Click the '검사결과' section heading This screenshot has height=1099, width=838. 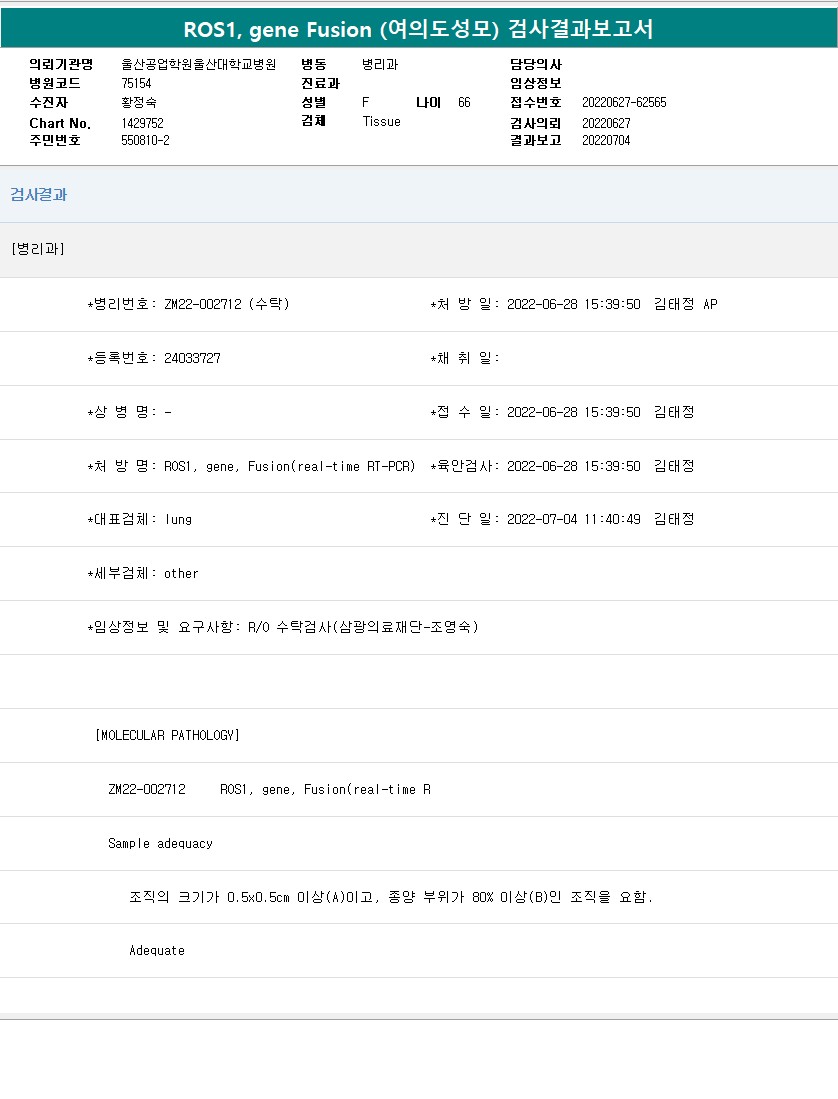[39, 195]
